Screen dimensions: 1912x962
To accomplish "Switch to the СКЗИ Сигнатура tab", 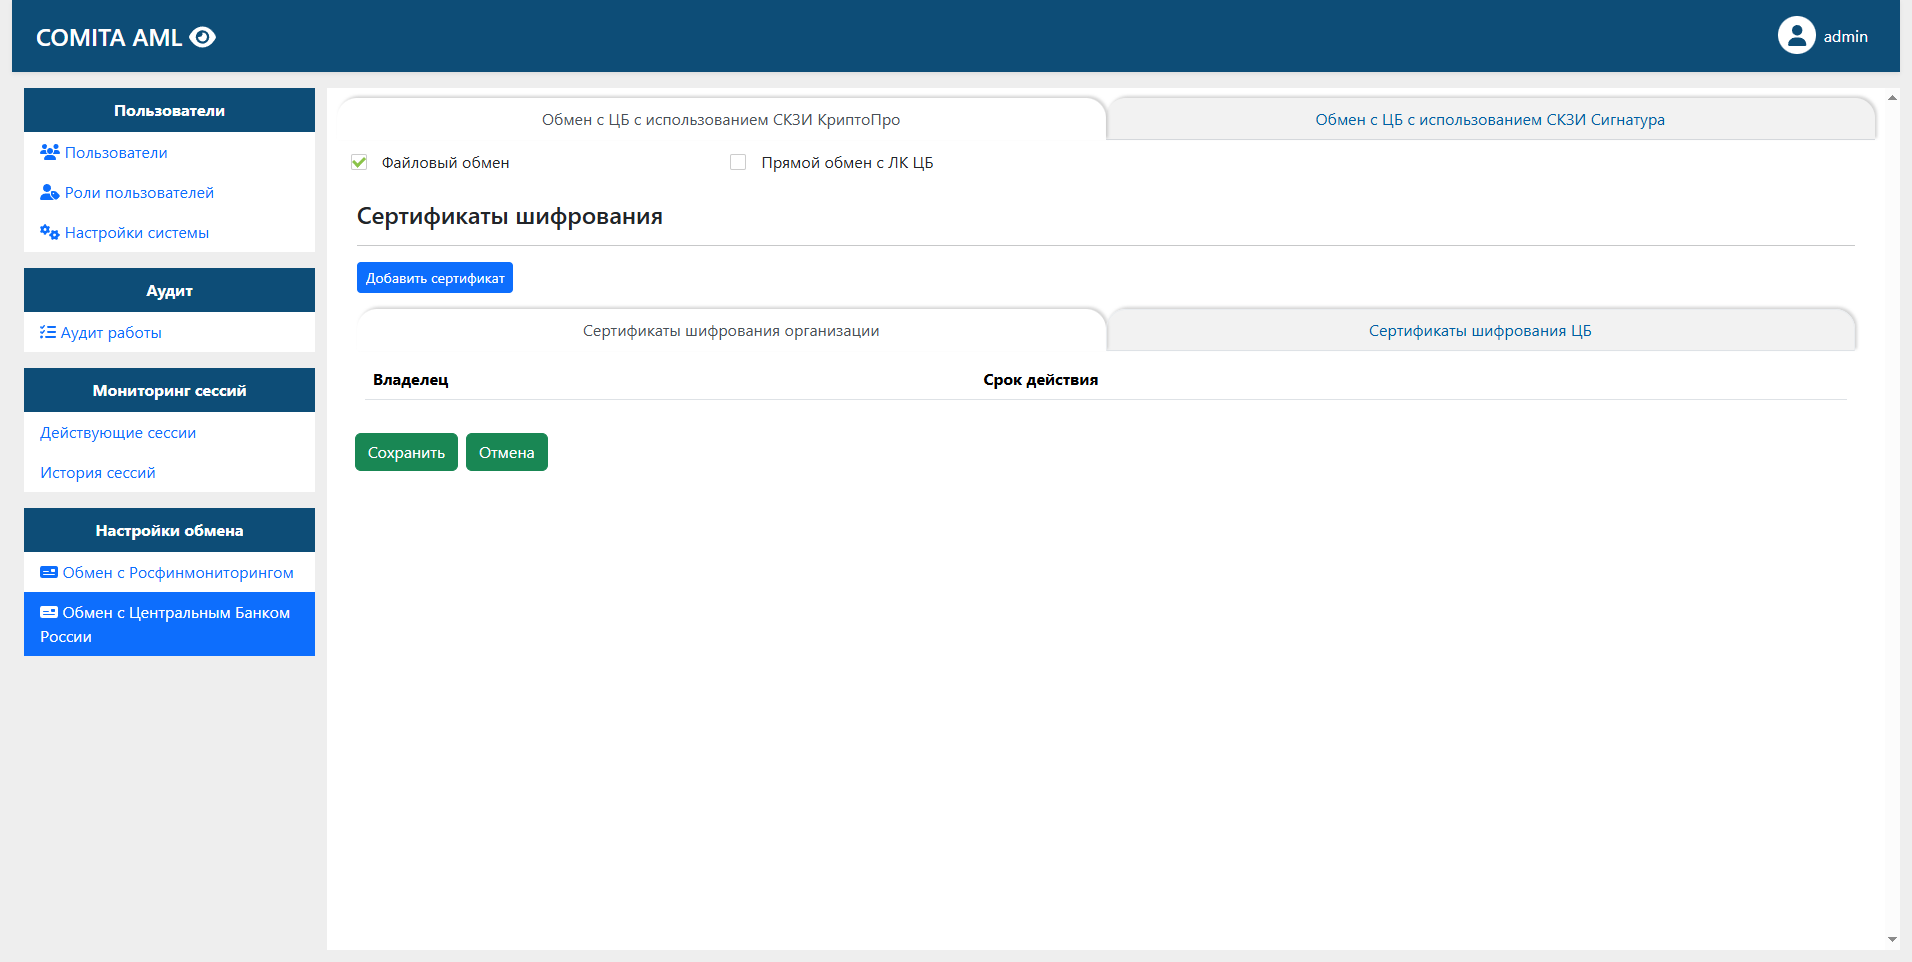I will click(1489, 120).
